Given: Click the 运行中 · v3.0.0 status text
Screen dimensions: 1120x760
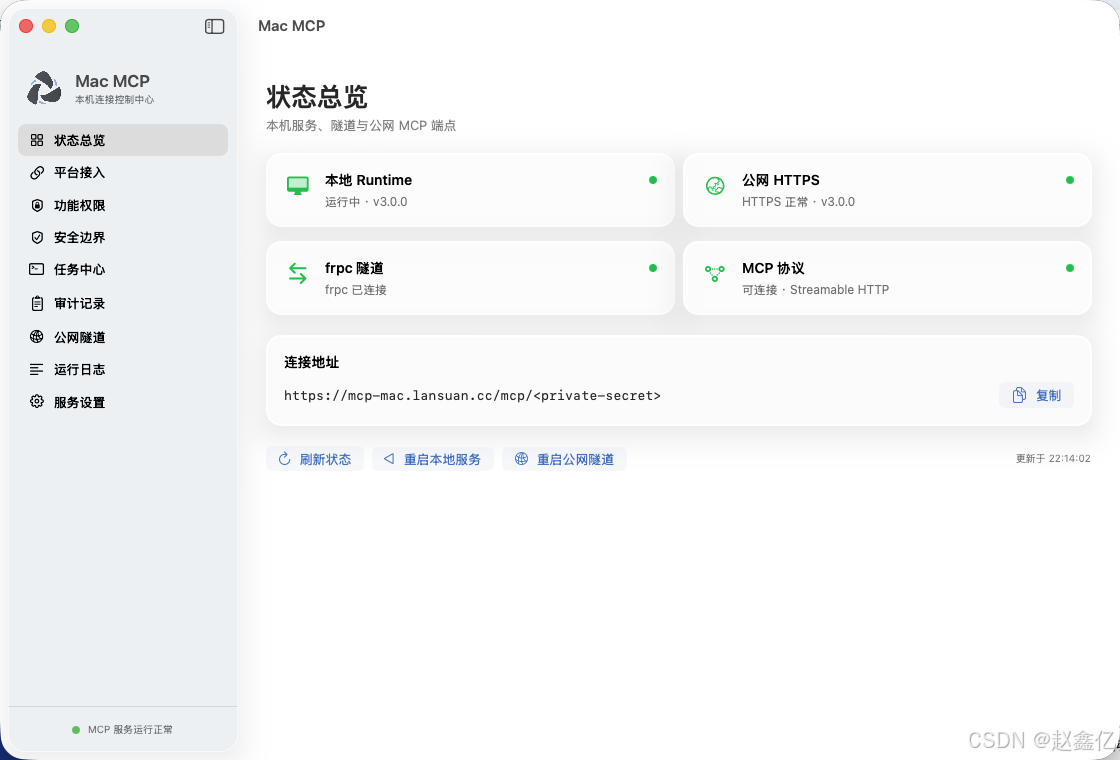Looking at the screenshot, I should [366, 201].
